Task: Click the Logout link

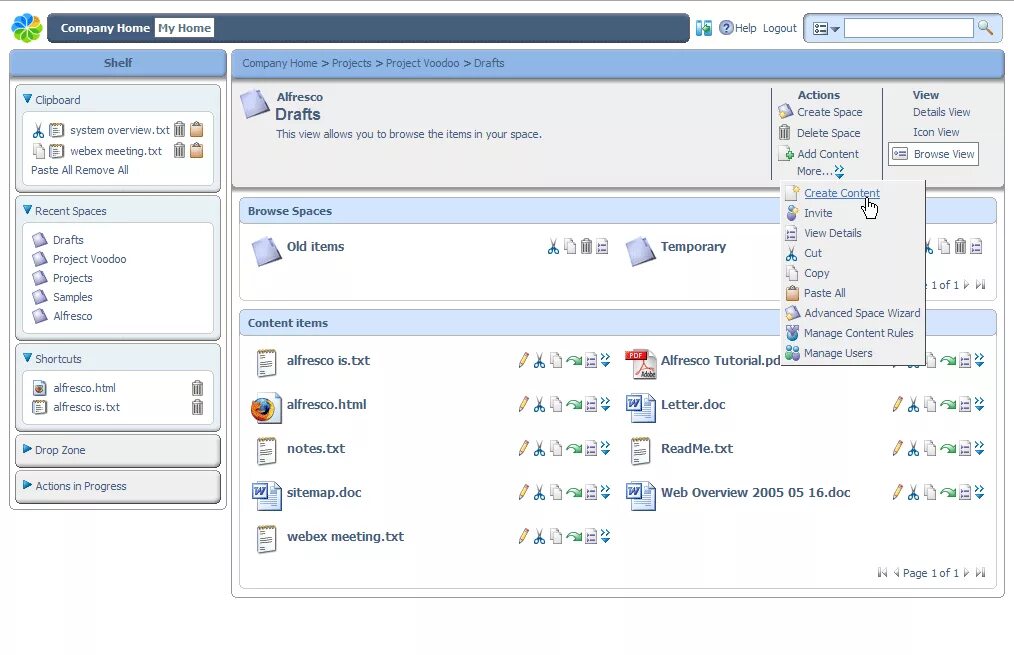Action: coord(779,28)
